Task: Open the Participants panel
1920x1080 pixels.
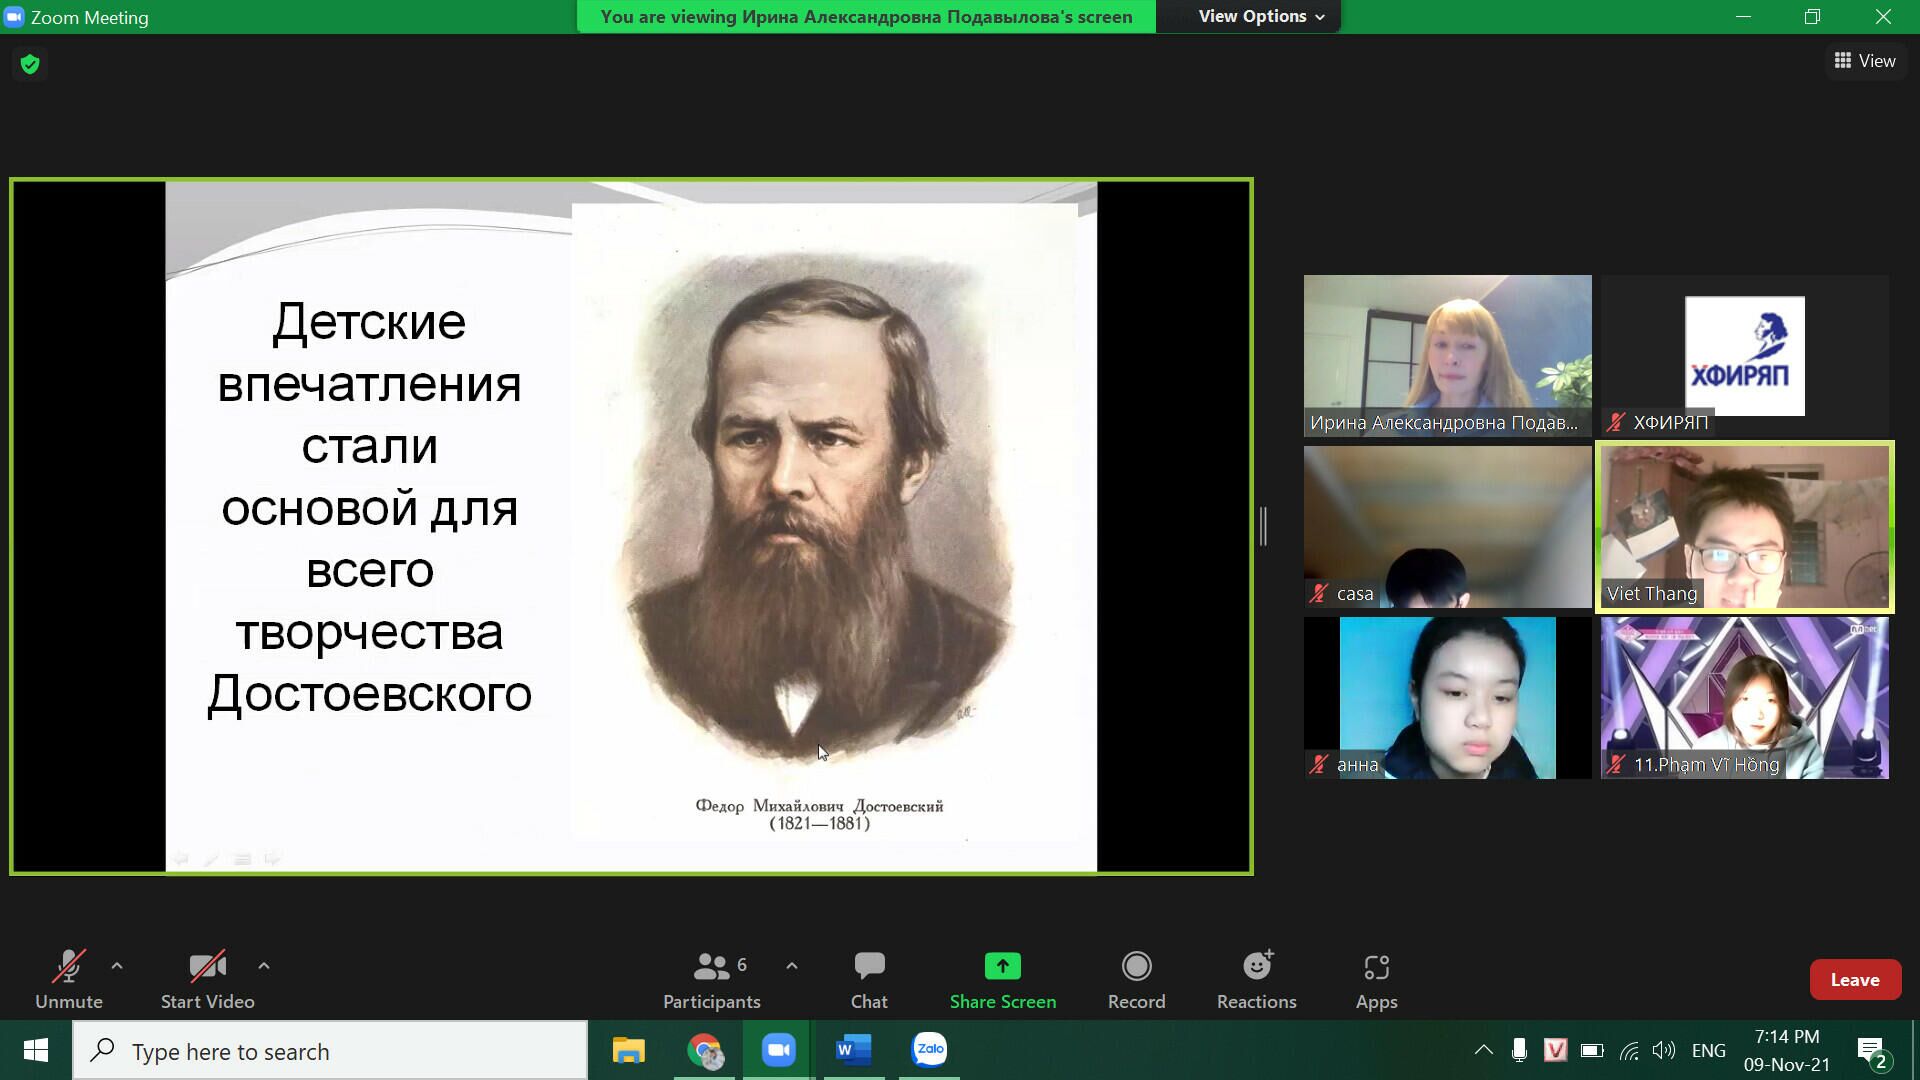Action: pos(712,979)
